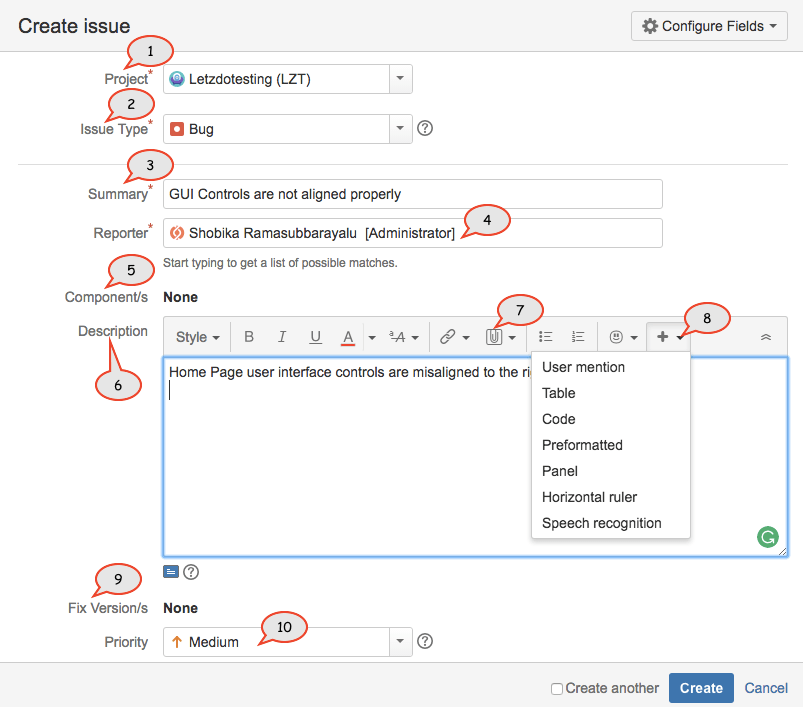Image resolution: width=803 pixels, height=707 pixels.
Task: Create a numbered list in the description
Action: (578, 336)
